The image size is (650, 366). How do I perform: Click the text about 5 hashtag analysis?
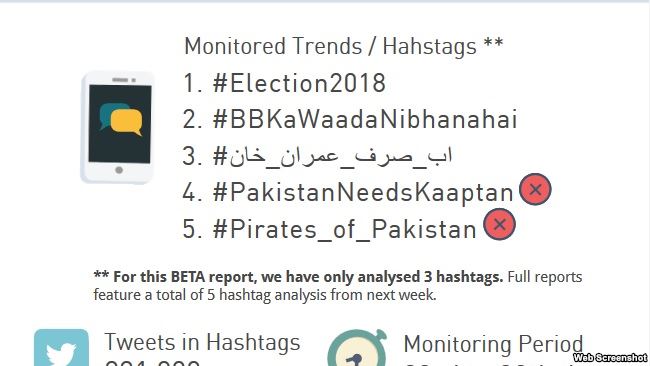pyautogui.click(x=265, y=295)
